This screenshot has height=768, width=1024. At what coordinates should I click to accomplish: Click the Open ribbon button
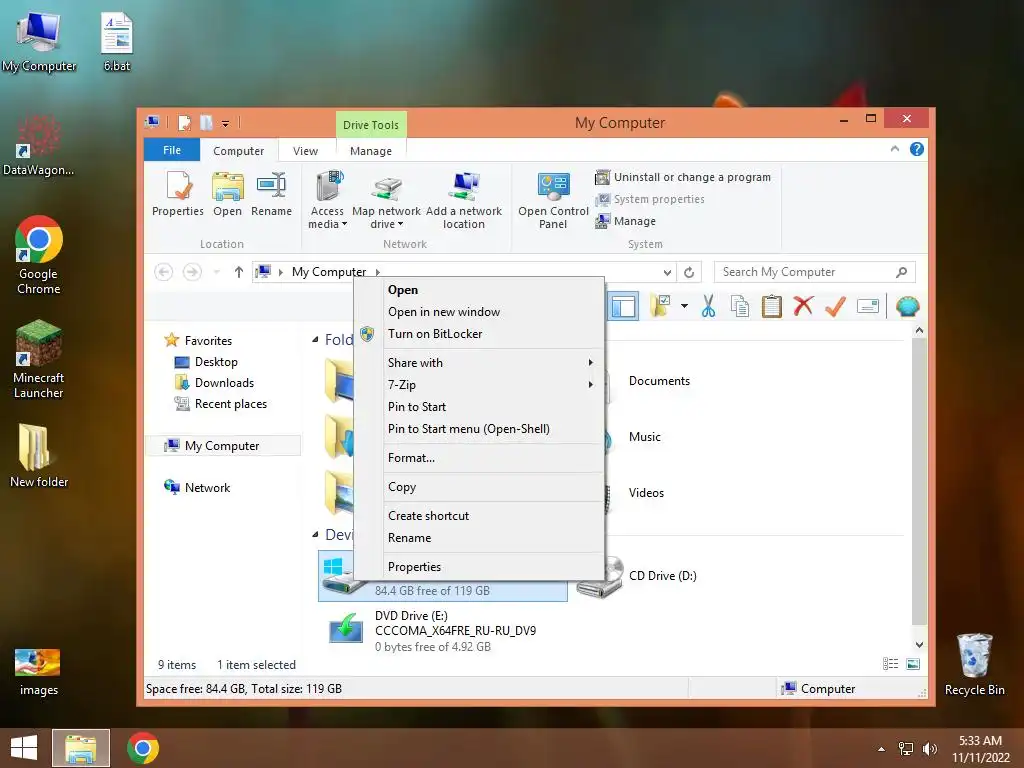pos(227,193)
